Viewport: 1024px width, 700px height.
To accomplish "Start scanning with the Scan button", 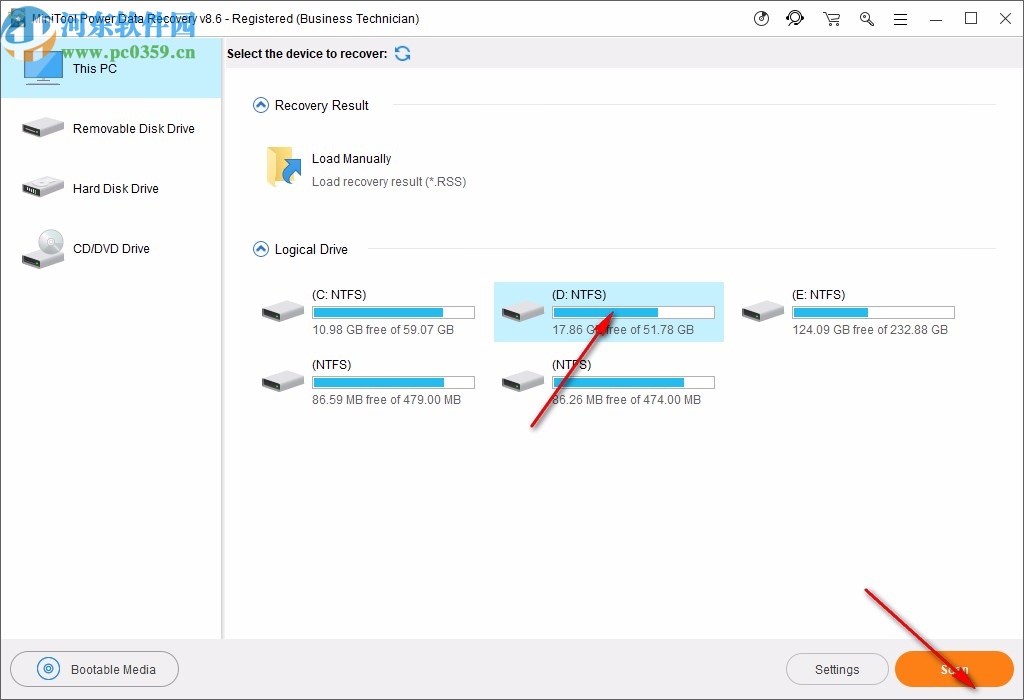I will (953, 669).
